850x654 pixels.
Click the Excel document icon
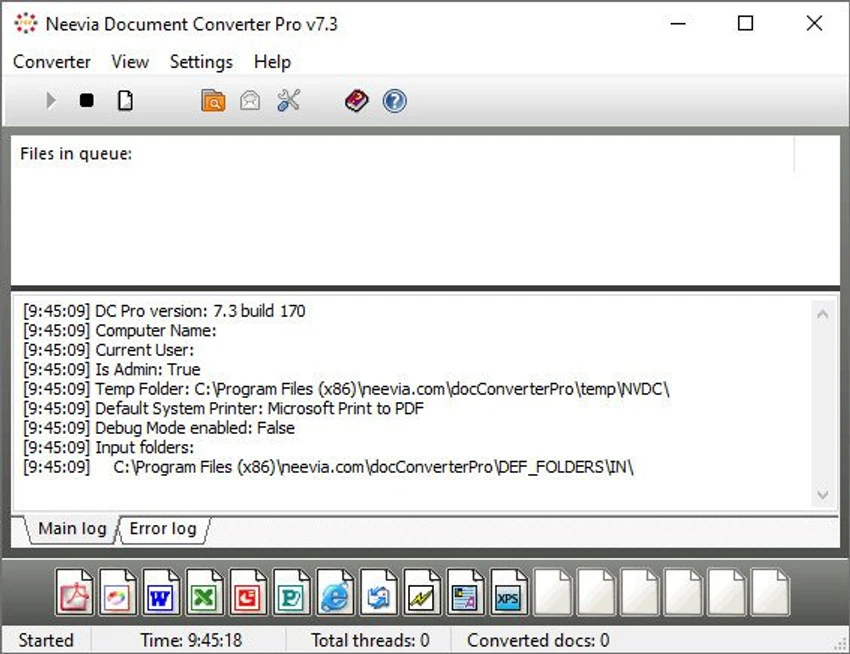[x=205, y=592]
